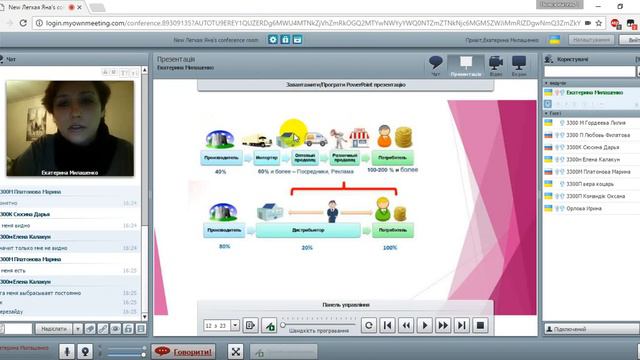The height and width of the screenshot is (360, 640).
Task: Click the attachment paperclip icon in chat
Action: (x=90, y=329)
